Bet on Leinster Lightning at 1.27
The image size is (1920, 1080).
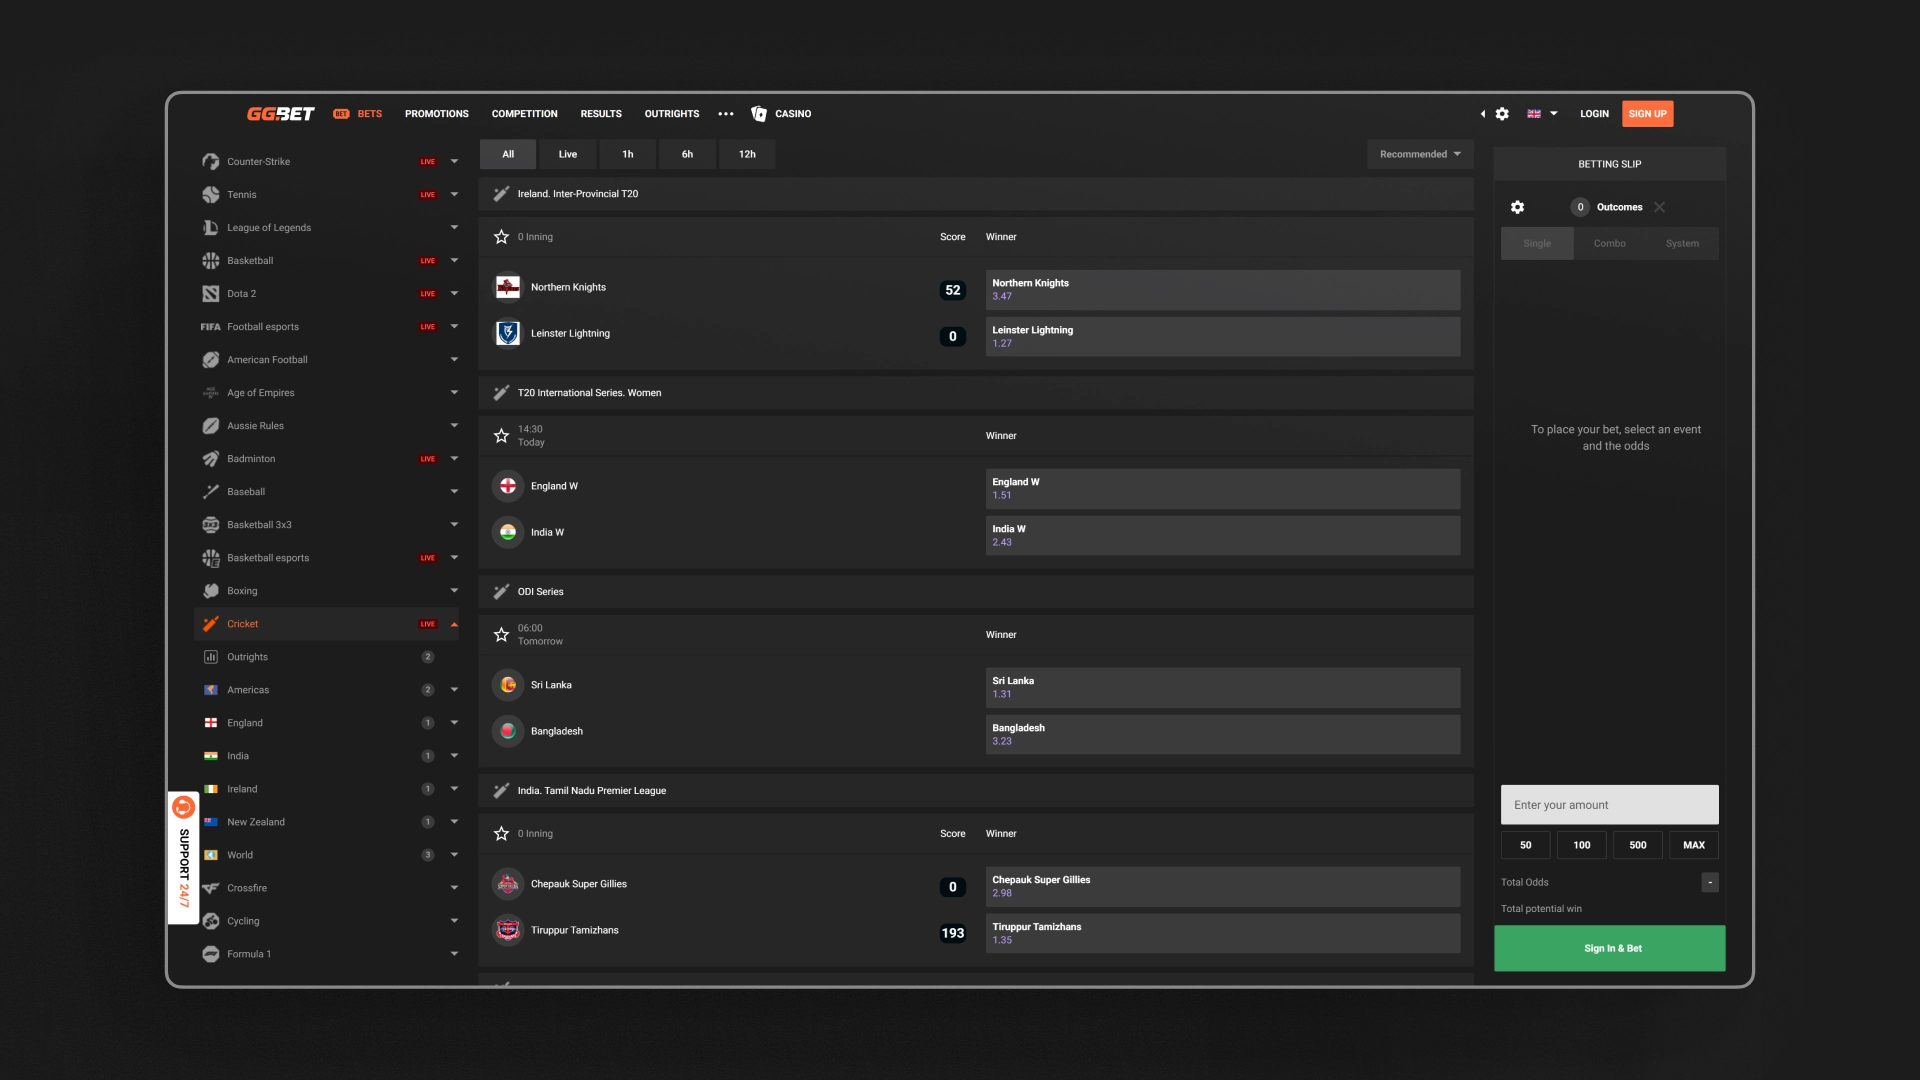1222,336
